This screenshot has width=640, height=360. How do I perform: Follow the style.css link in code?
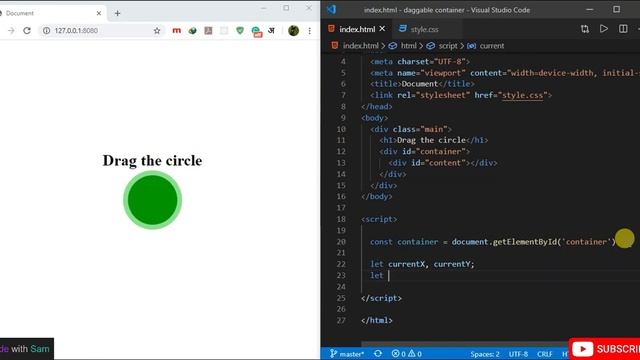coord(522,95)
